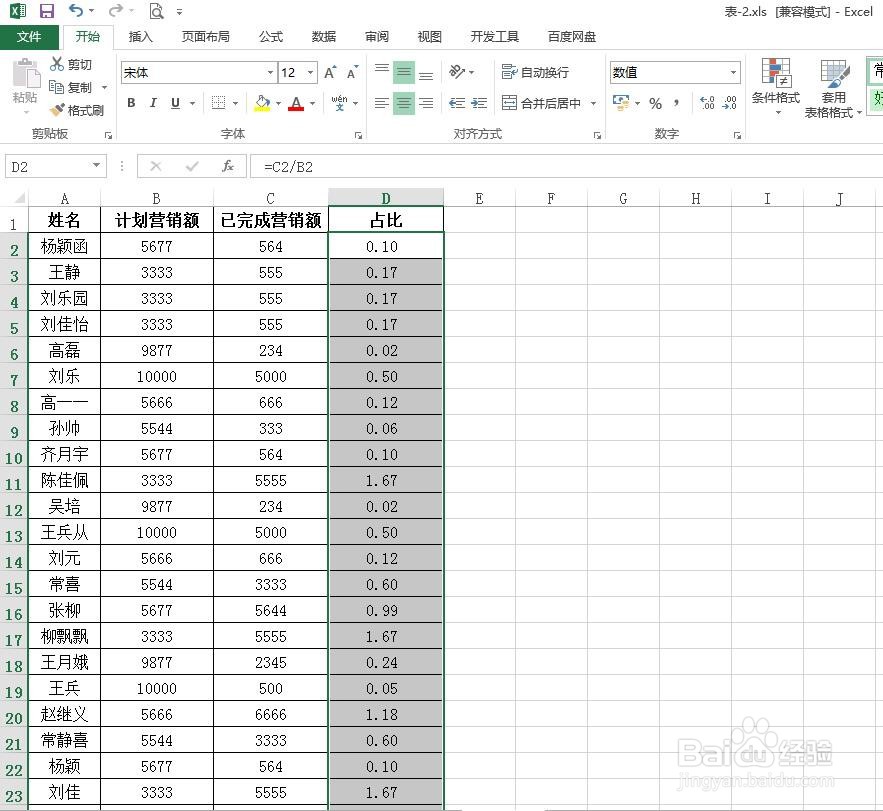Expand the Merge and Center (合并后居中) dropdown arrow
This screenshot has height=811, width=883.
(594, 103)
